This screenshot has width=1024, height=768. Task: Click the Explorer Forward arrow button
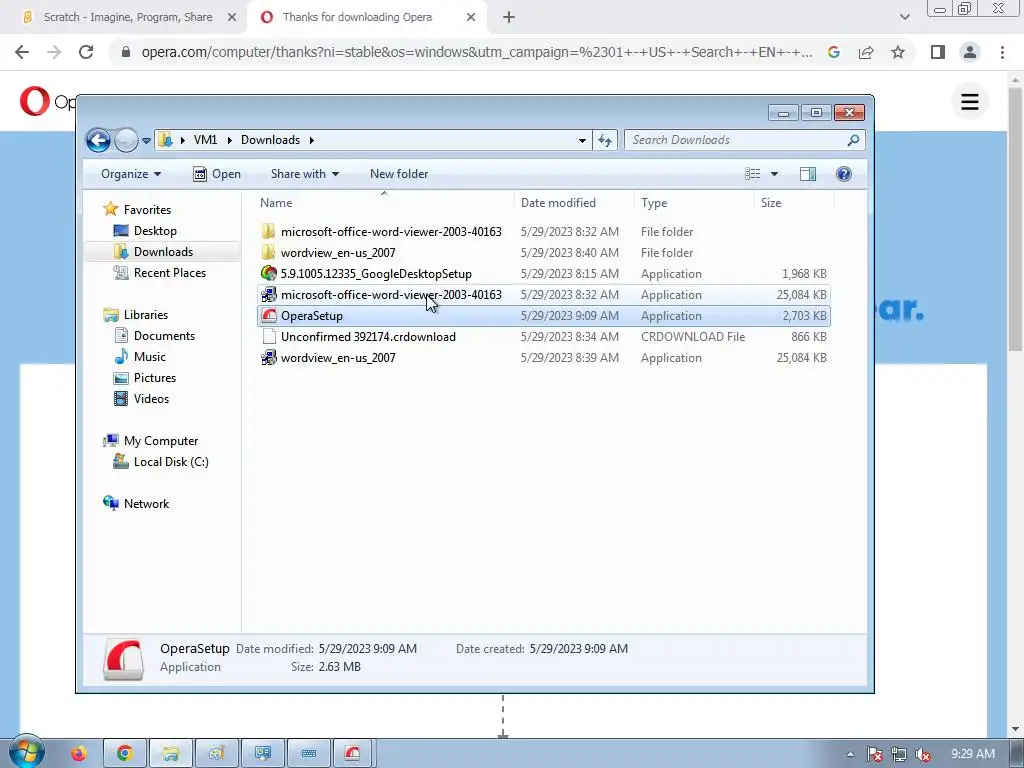(125, 140)
